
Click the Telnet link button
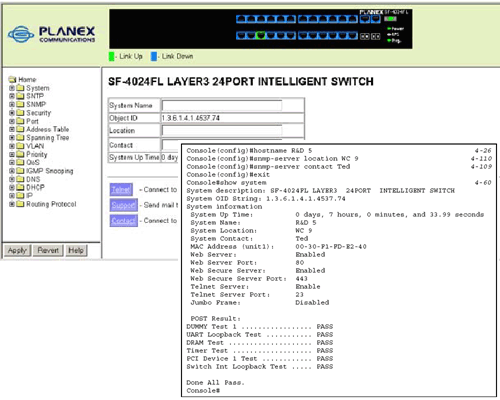pos(121,190)
